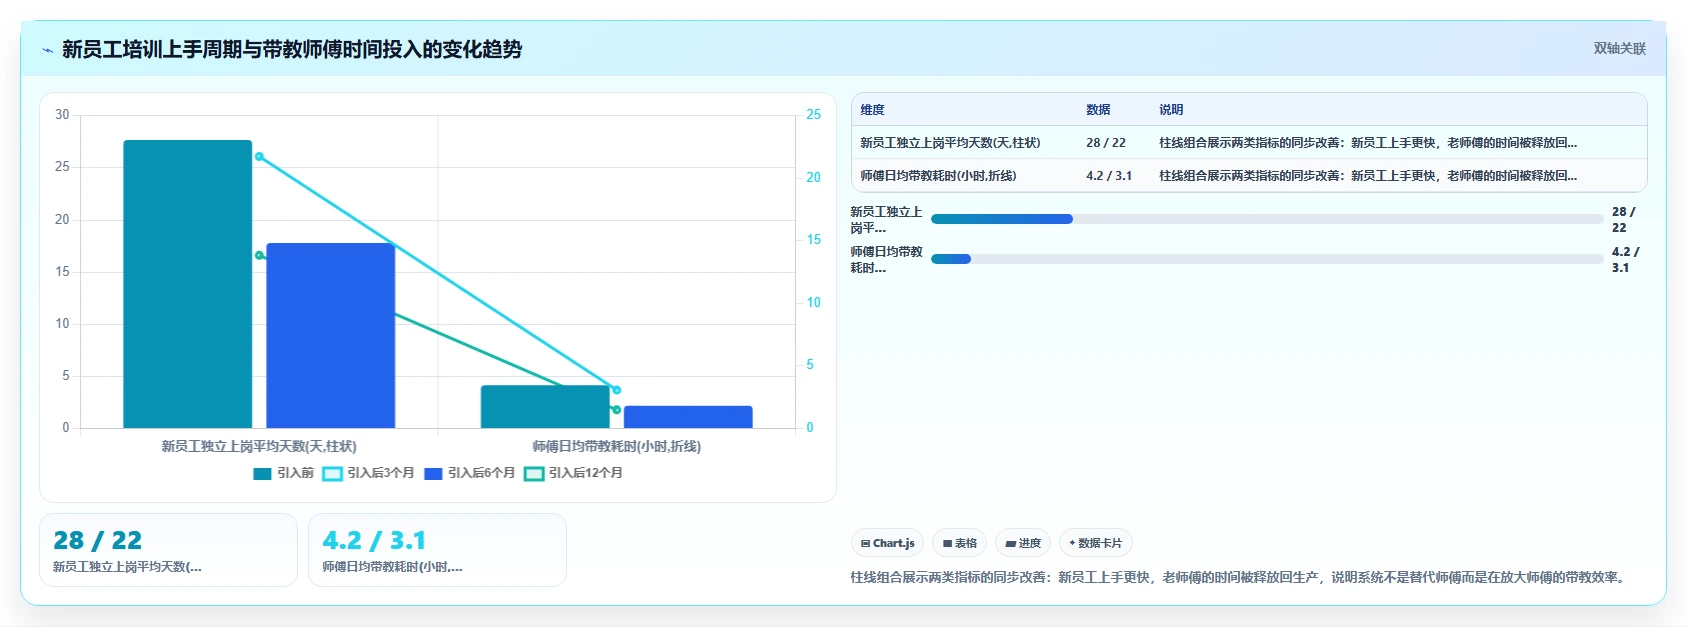Click the 进度 tag
Screen dimensions: 1687x627
pyautogui.click(x=1022, y=543)
